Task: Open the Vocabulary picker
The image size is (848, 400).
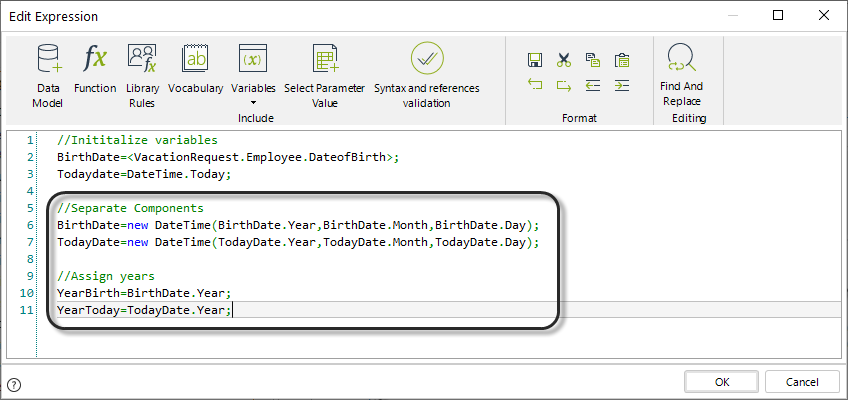Action: 195,69
